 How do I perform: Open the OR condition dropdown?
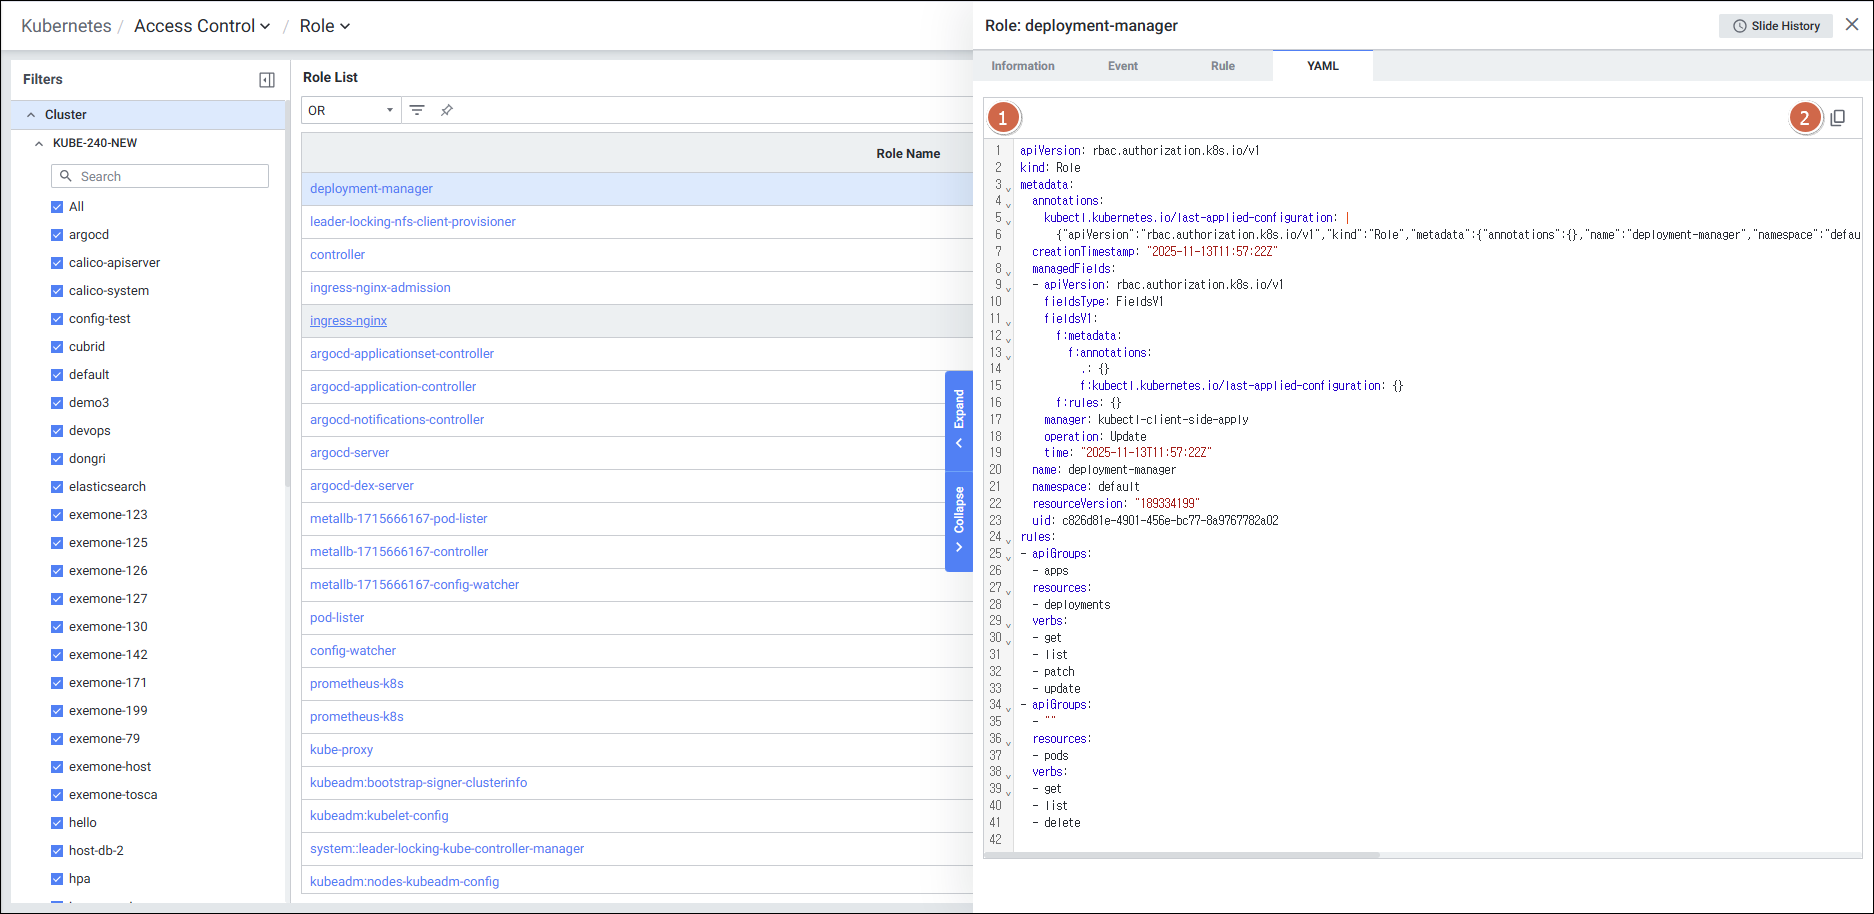pyautogui.click(x=350, y=110)
